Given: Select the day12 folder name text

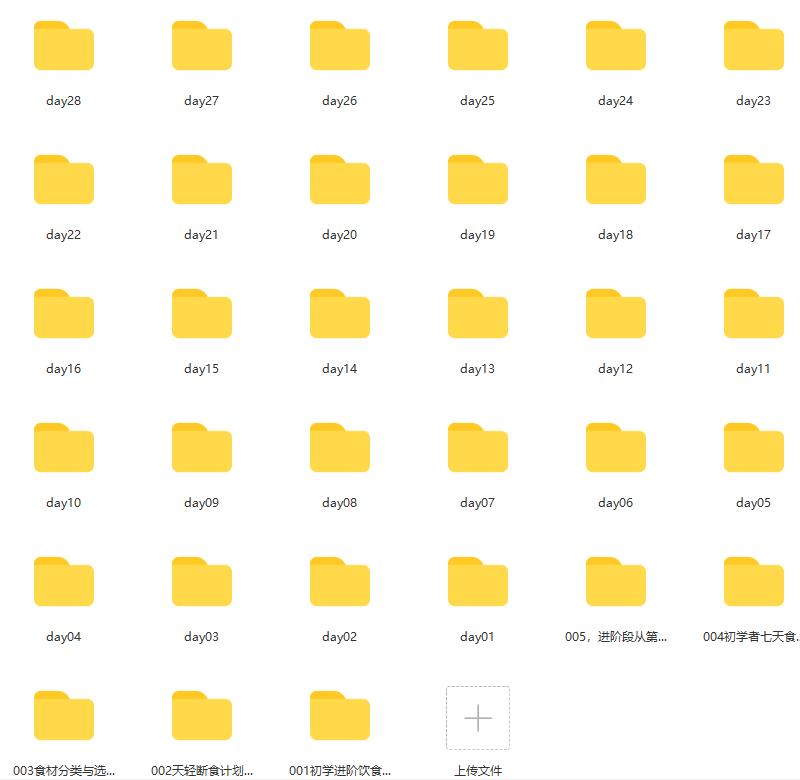Looking at the screenshot, I should point(616,369).
